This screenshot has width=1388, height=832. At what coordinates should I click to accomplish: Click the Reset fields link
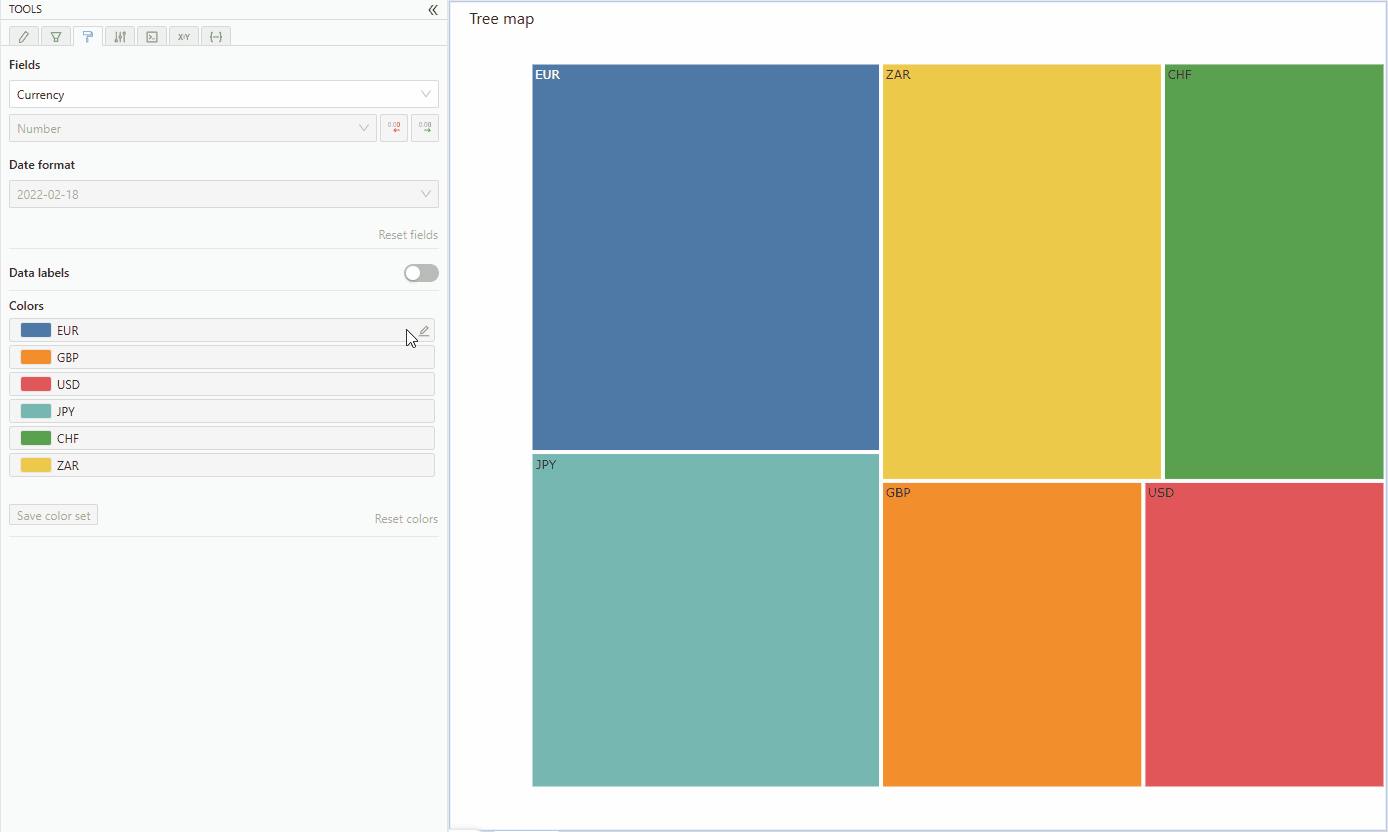click(x=408, y=235)
